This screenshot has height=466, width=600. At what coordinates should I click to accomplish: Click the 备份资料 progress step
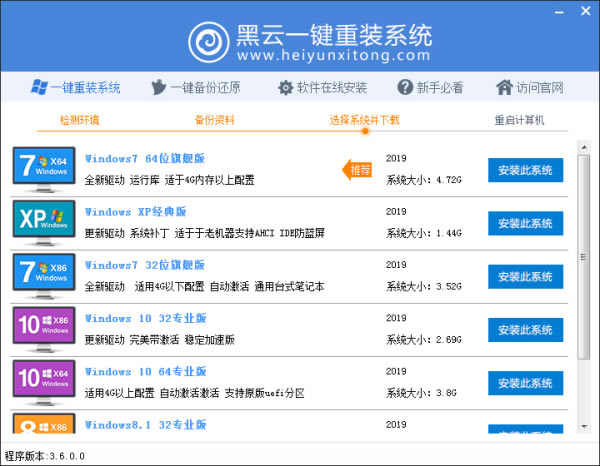tap(215, 120)
